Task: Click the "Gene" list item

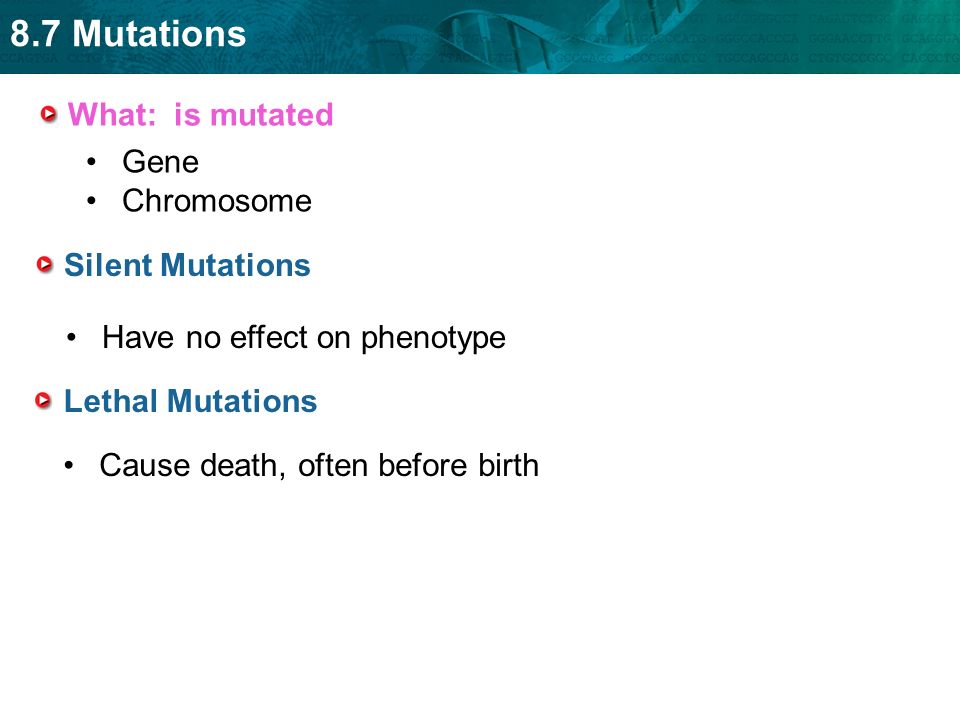Action: (x=160, y=162)
